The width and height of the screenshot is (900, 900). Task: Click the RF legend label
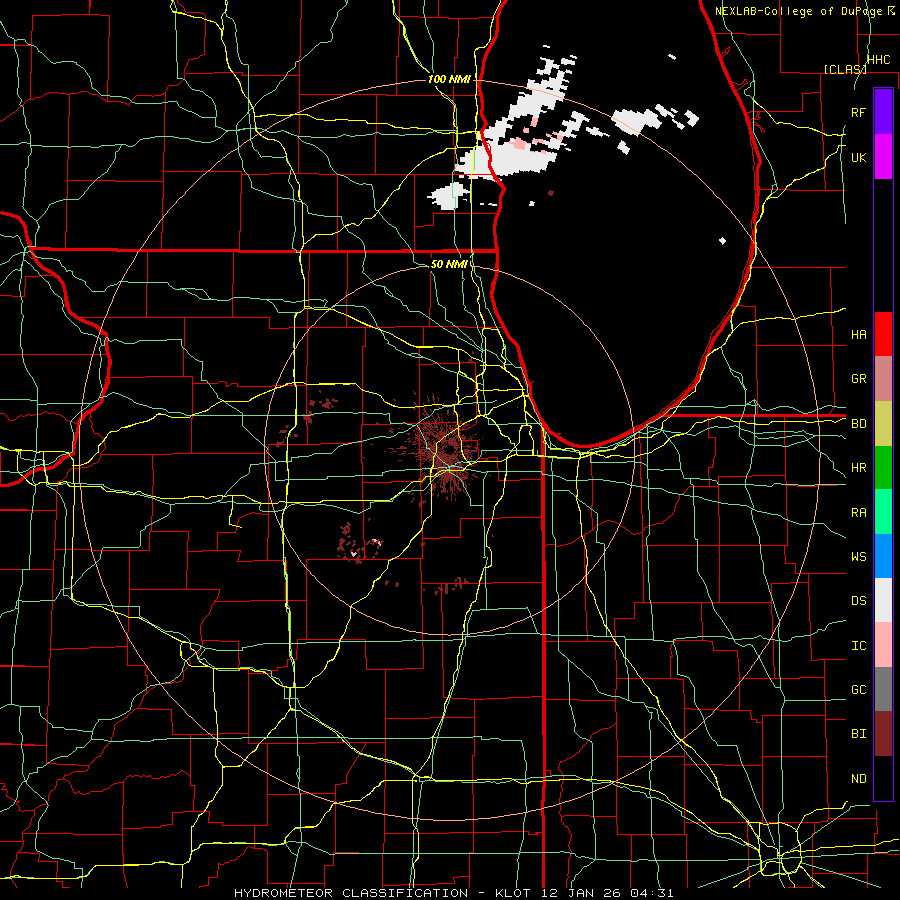click(859, 112)
